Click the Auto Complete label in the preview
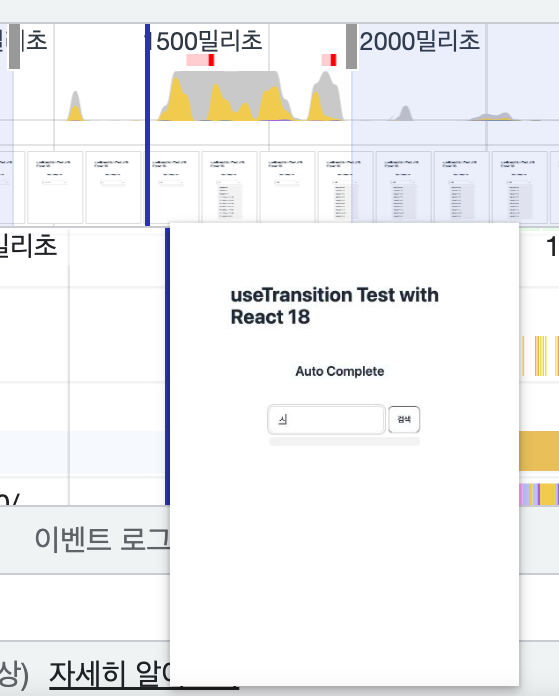The height and width of the screenshot is (696, 559). tap(340, 371)
